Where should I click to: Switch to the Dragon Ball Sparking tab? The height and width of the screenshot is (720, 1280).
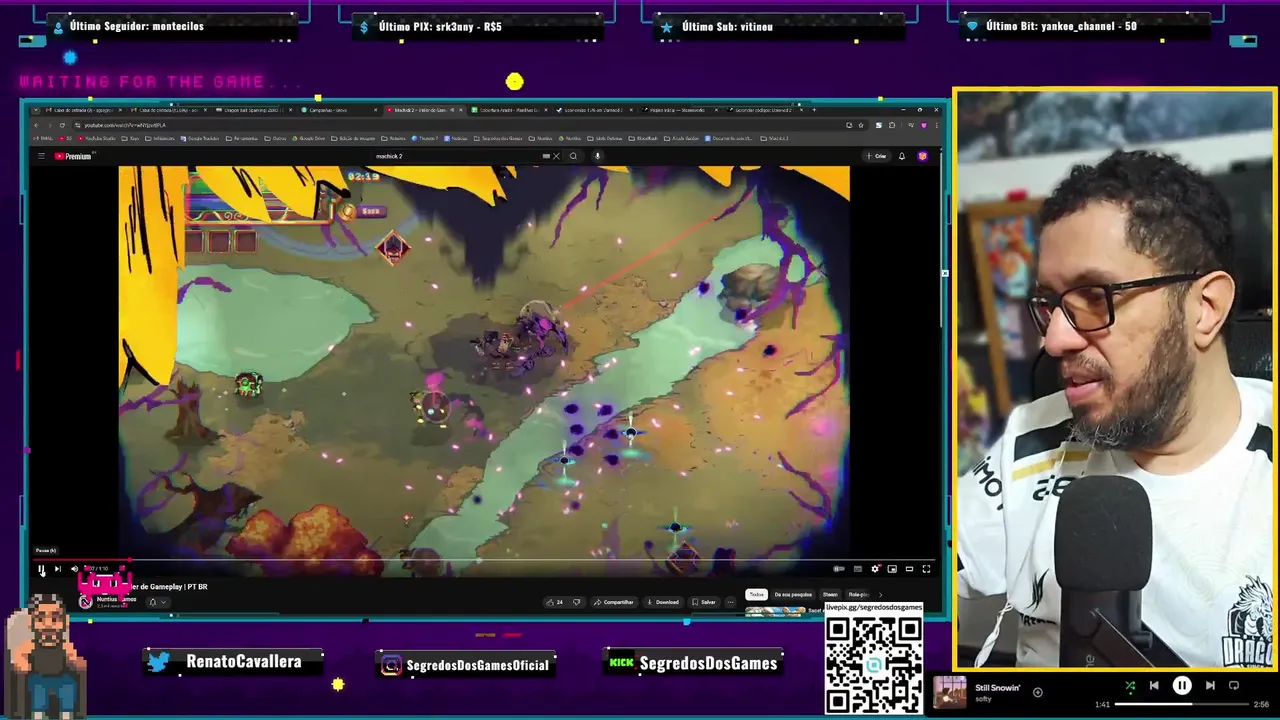click(x=253, y=110)
